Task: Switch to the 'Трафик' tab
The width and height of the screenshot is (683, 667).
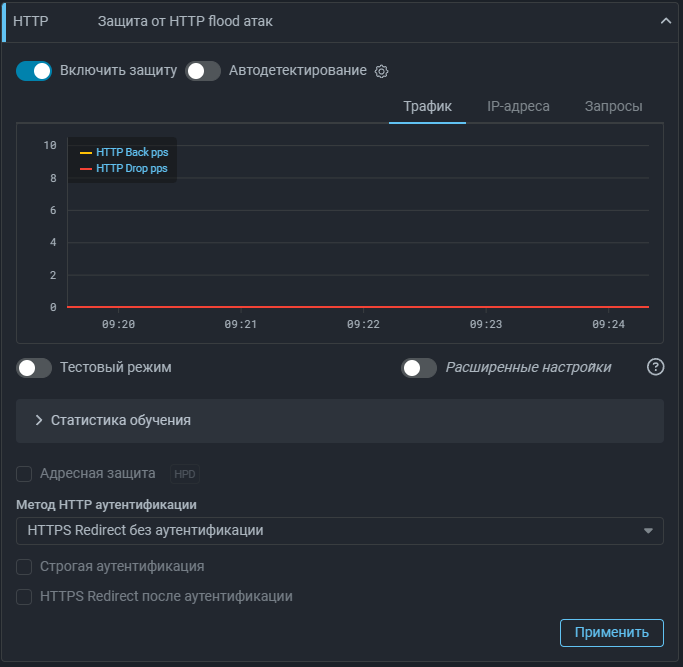Action: (427, 106)
